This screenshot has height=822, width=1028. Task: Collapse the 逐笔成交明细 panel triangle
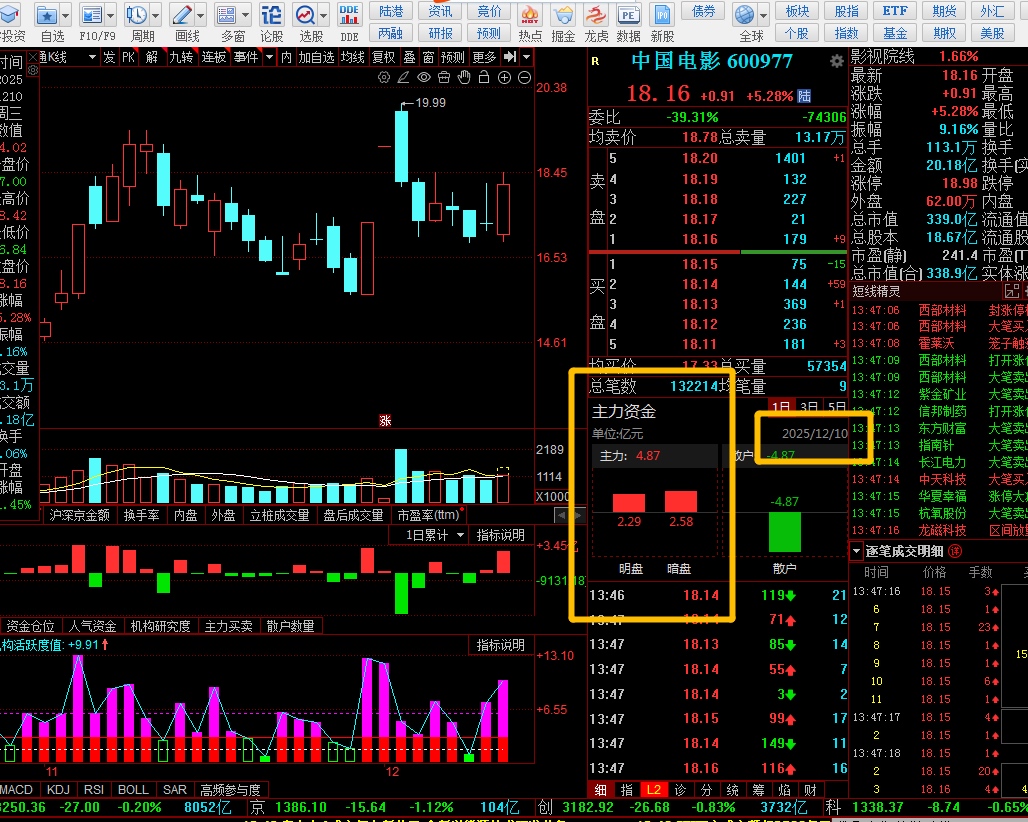pos(856,551)
